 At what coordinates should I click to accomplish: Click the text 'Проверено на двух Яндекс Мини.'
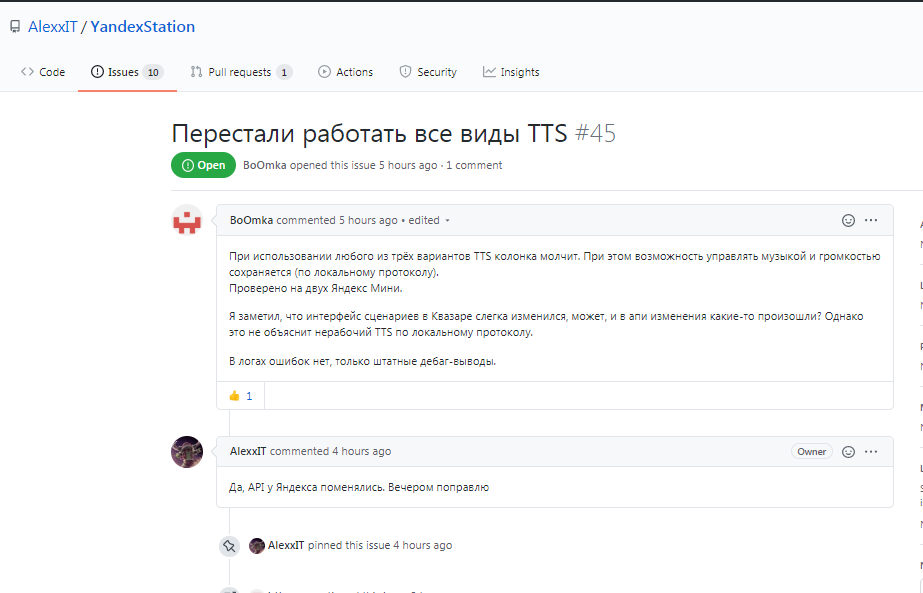316,289
